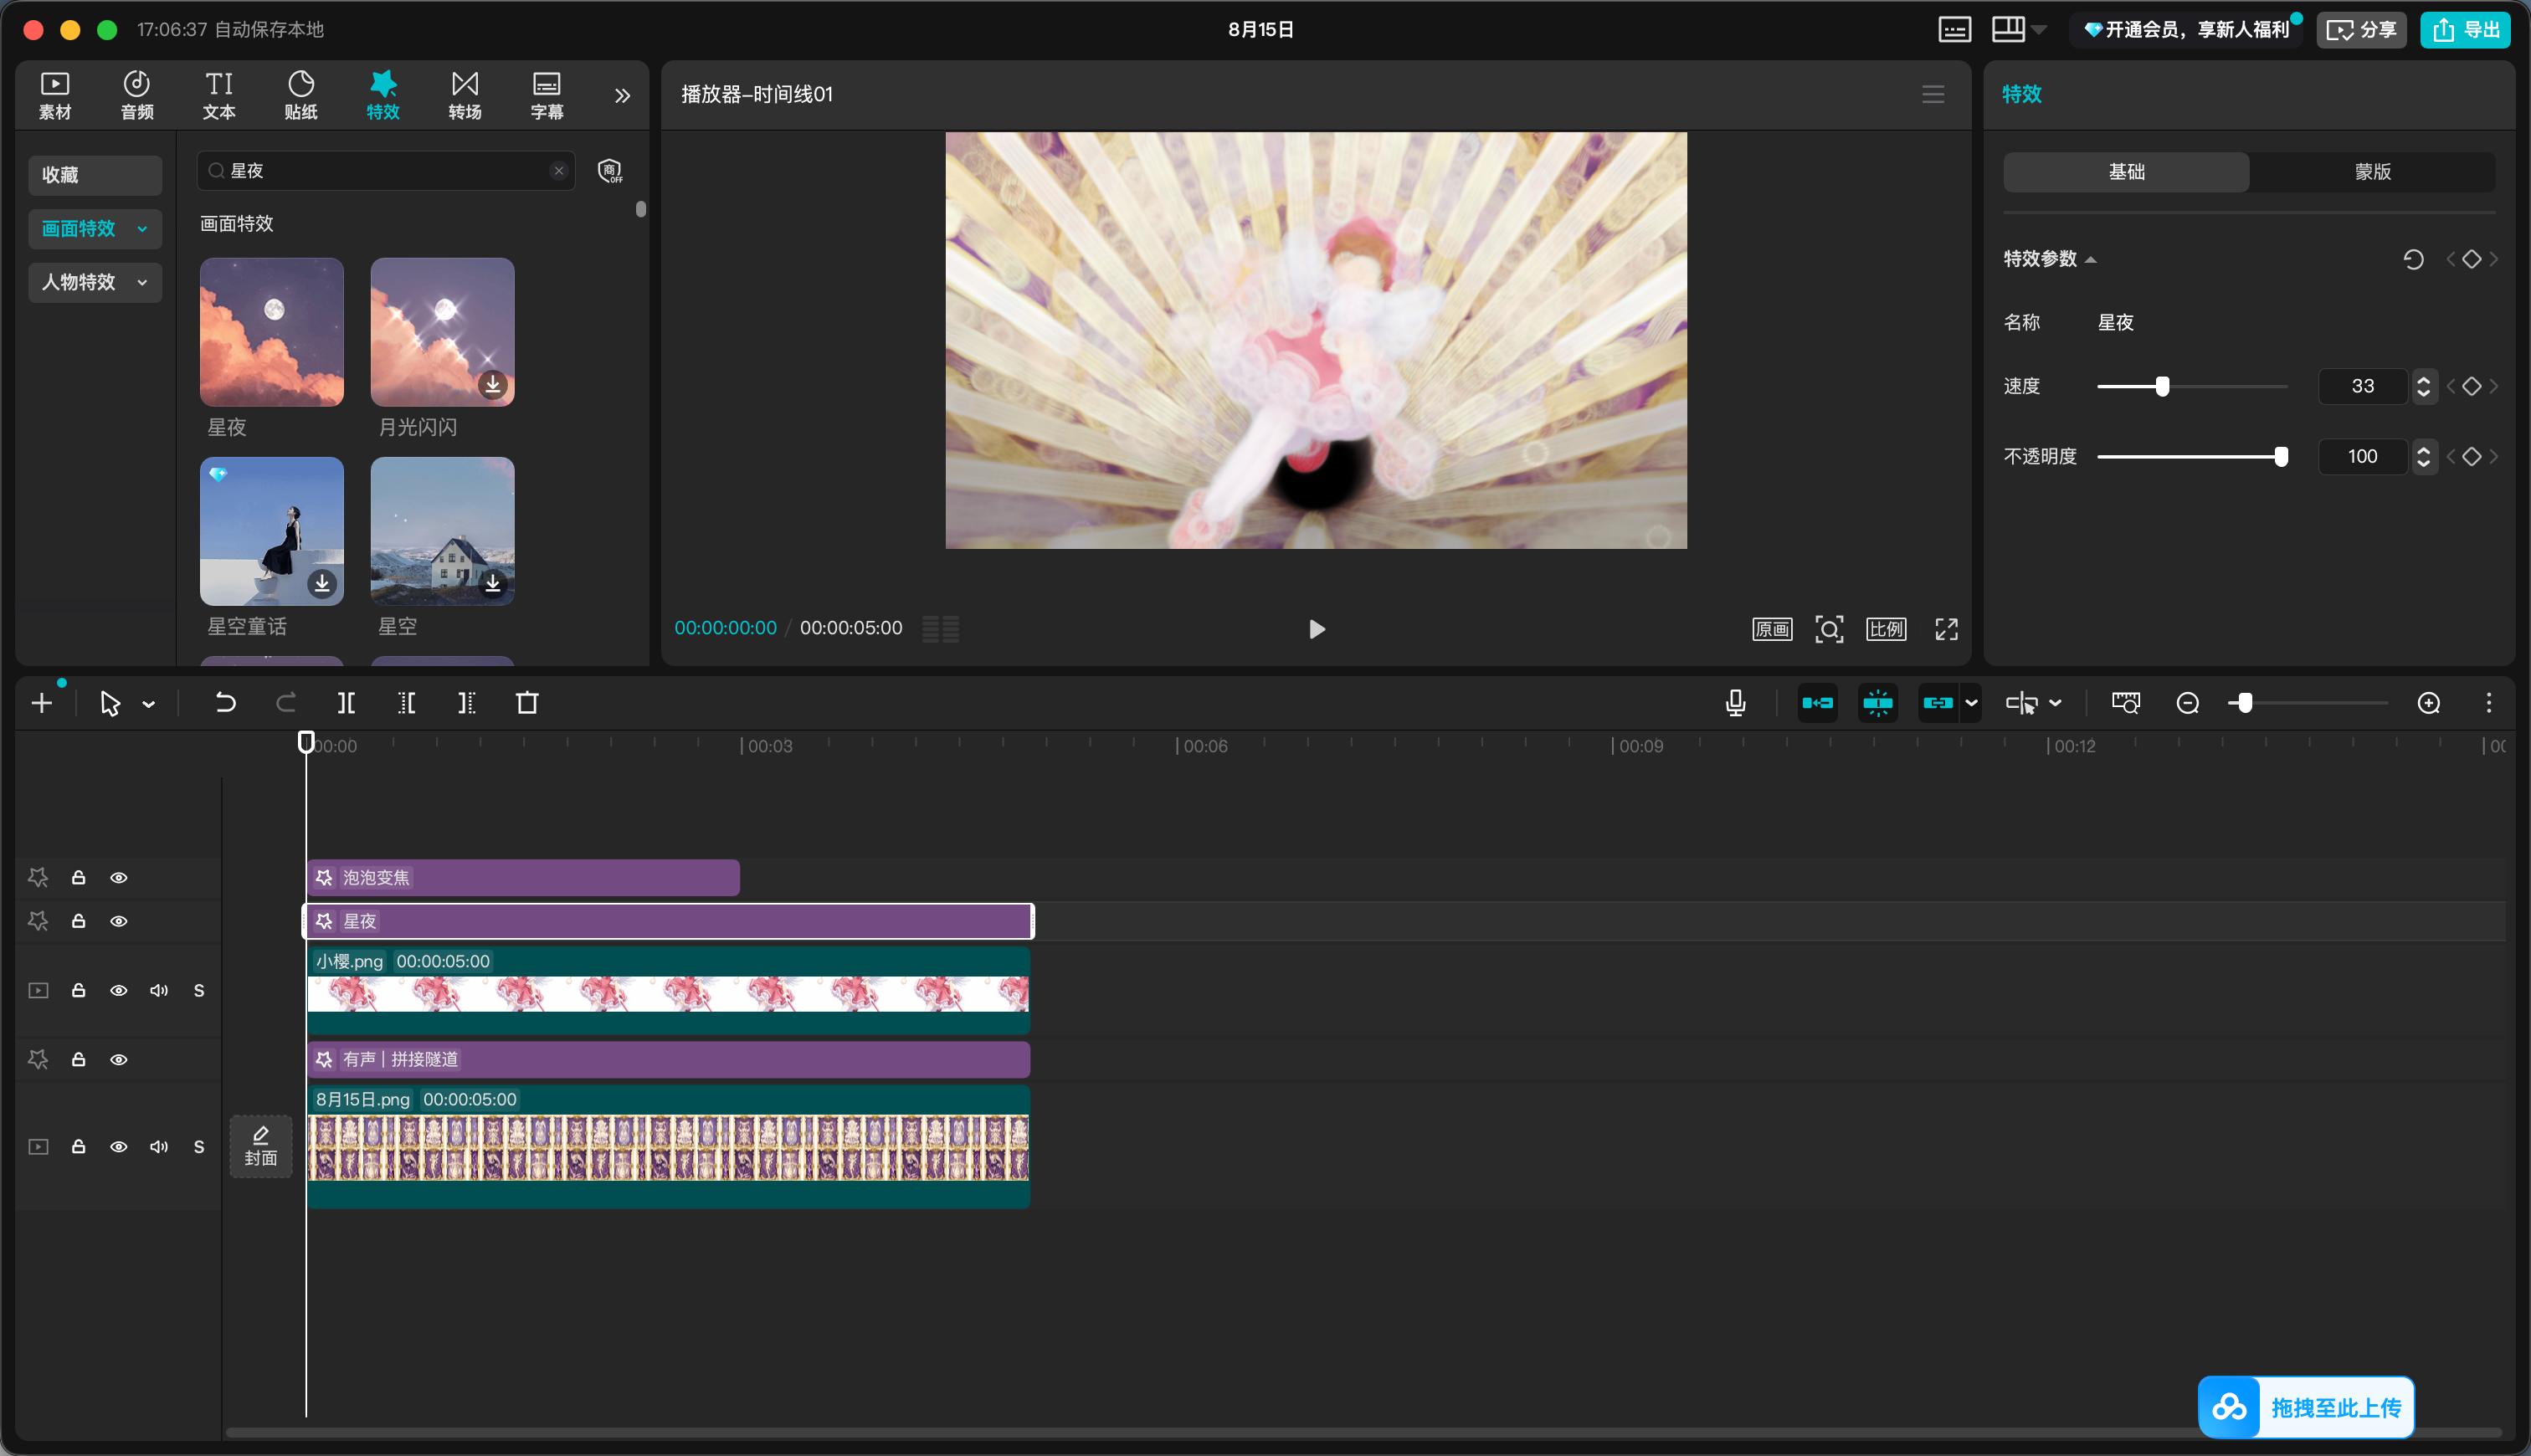Switch to the 音频 tab
2531x1456 pixels.
[137, 95]
